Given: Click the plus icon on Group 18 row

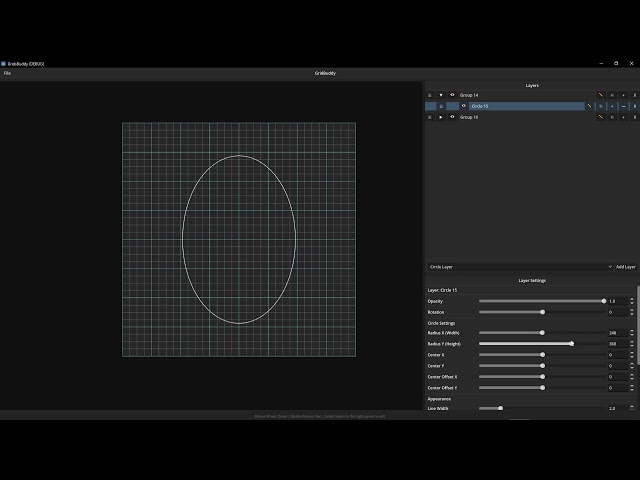Looking at the screenshot, I should point(623,117).
